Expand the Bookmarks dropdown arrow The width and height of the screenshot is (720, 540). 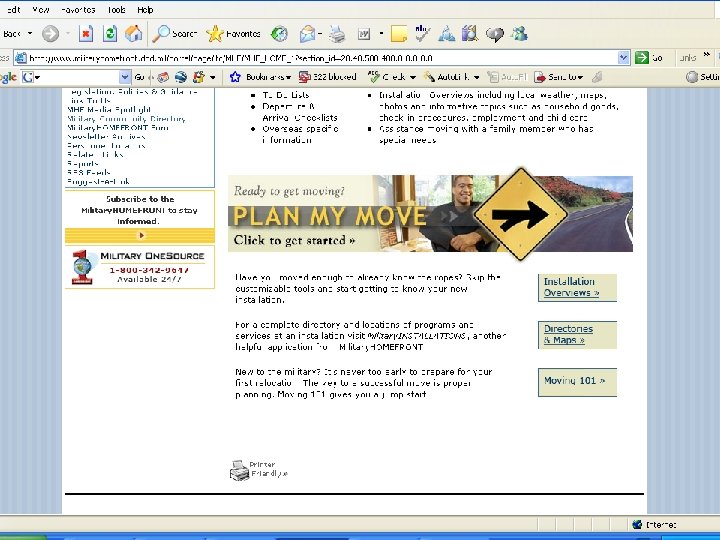click(288, 77)
